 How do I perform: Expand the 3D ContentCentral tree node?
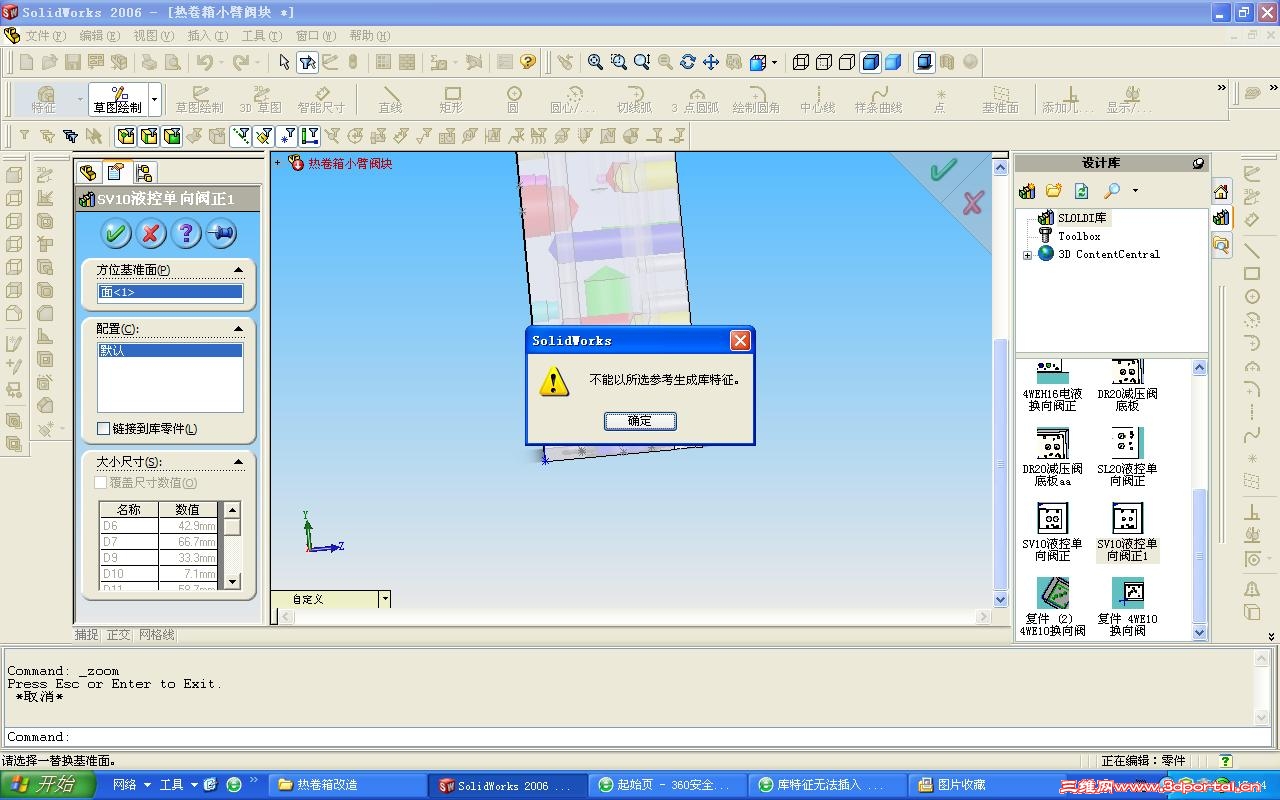pos(1027,255)
